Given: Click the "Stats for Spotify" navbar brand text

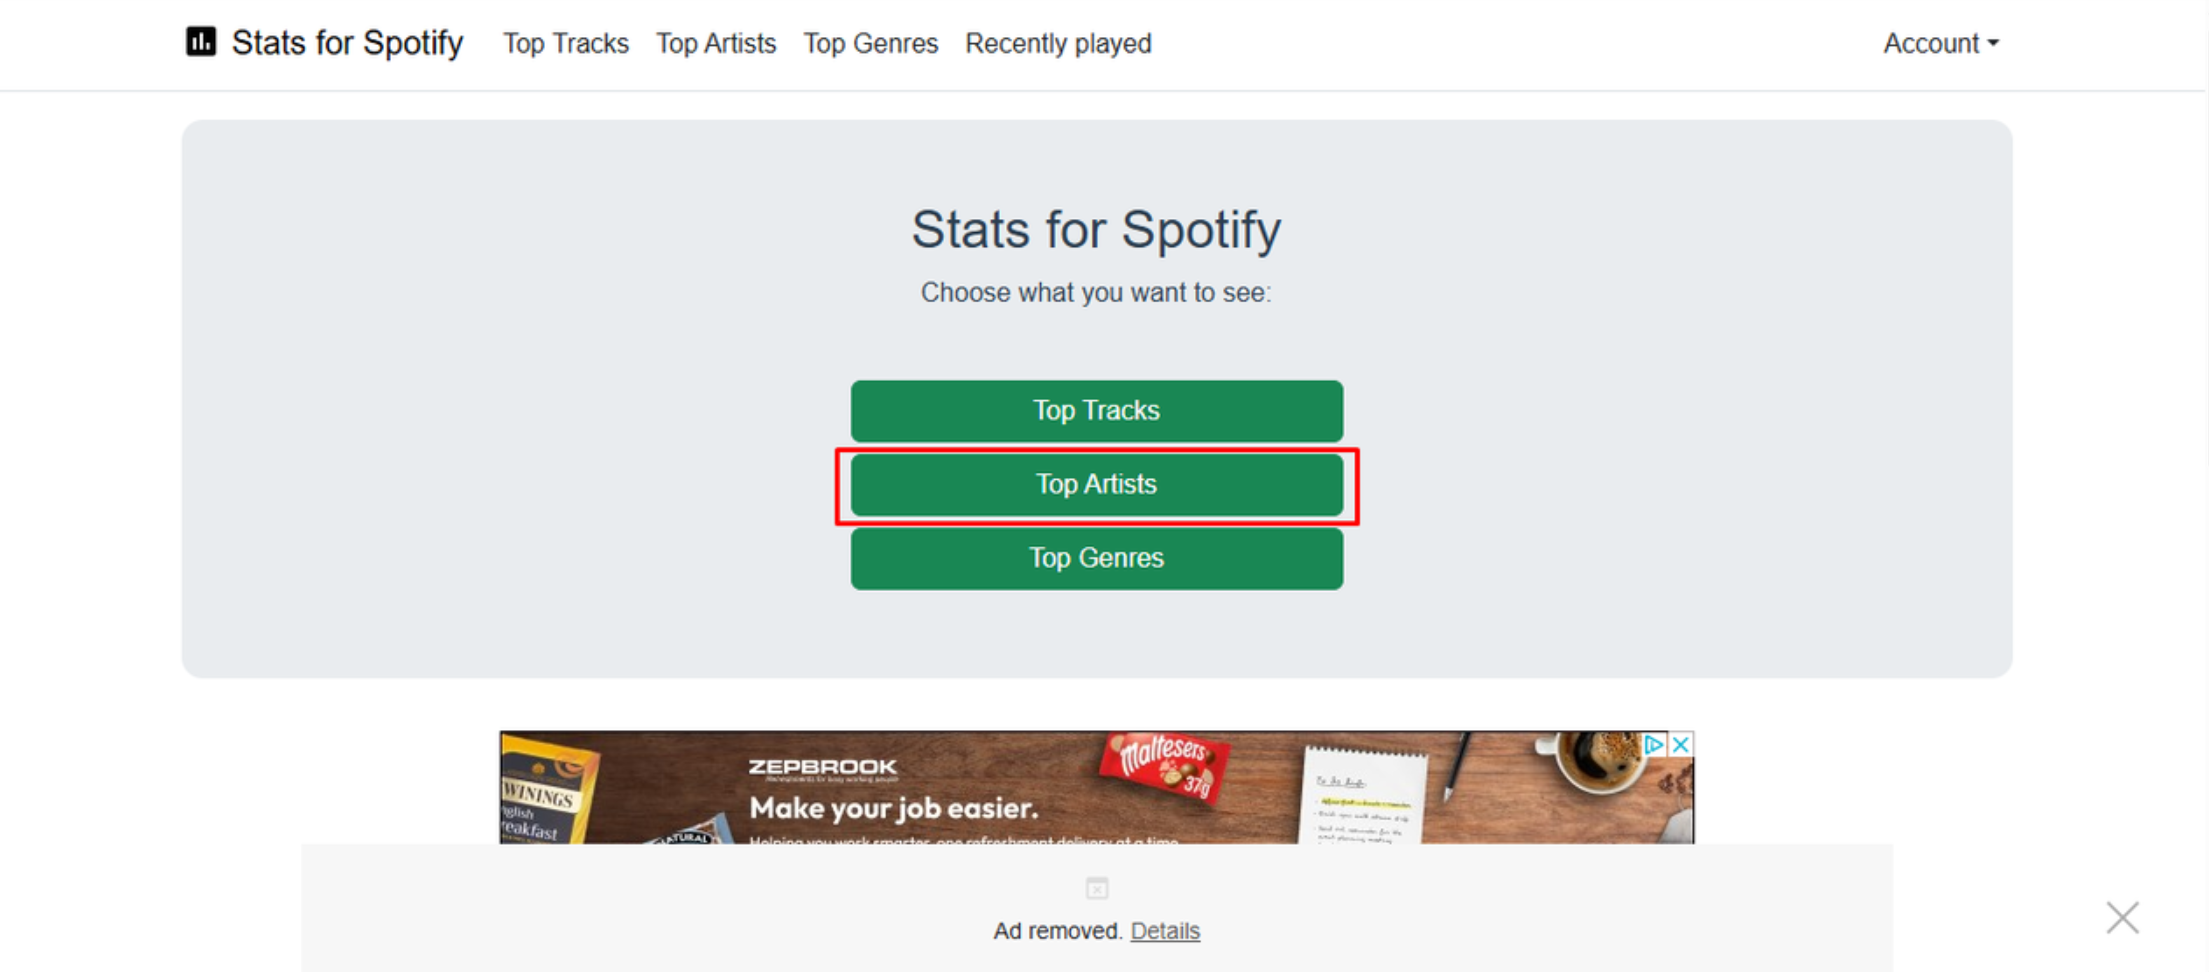Looking at the screenshot, I should coord(347,43).
